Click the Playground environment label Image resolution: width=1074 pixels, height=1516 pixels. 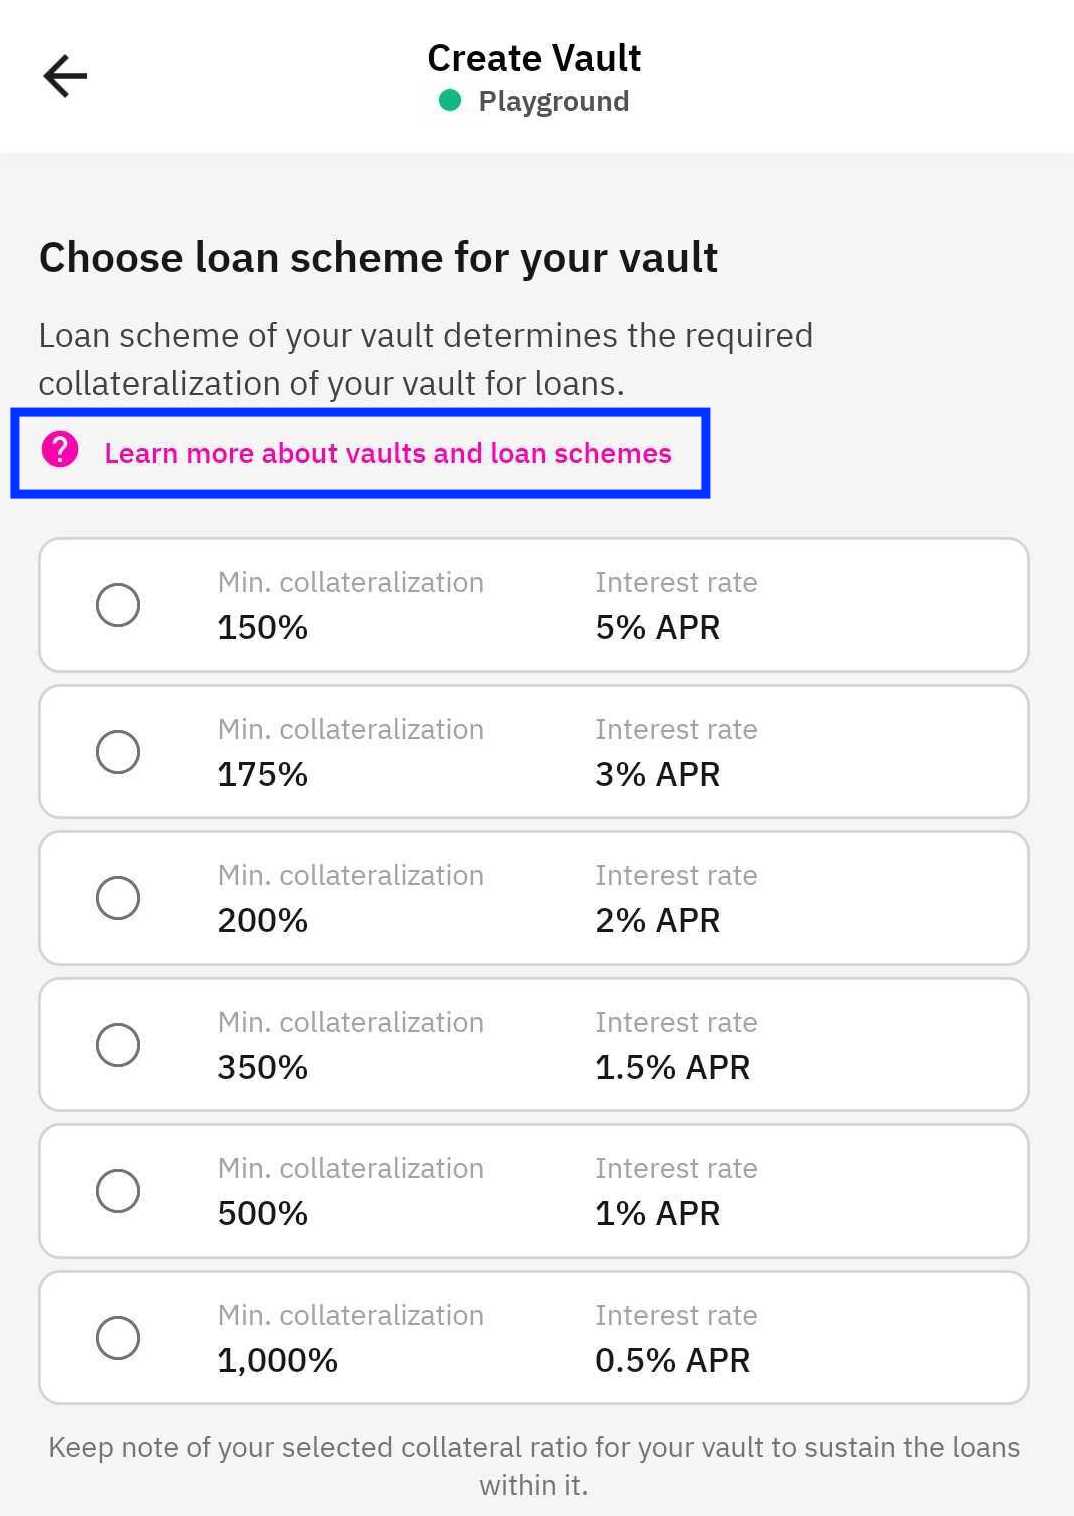(x=553, y=100)
